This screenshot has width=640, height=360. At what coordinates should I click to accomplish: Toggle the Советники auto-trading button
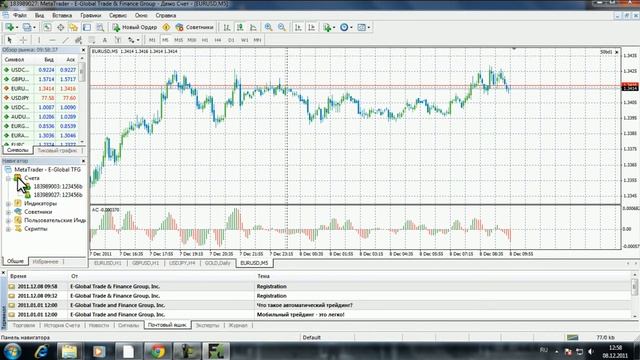194,27
